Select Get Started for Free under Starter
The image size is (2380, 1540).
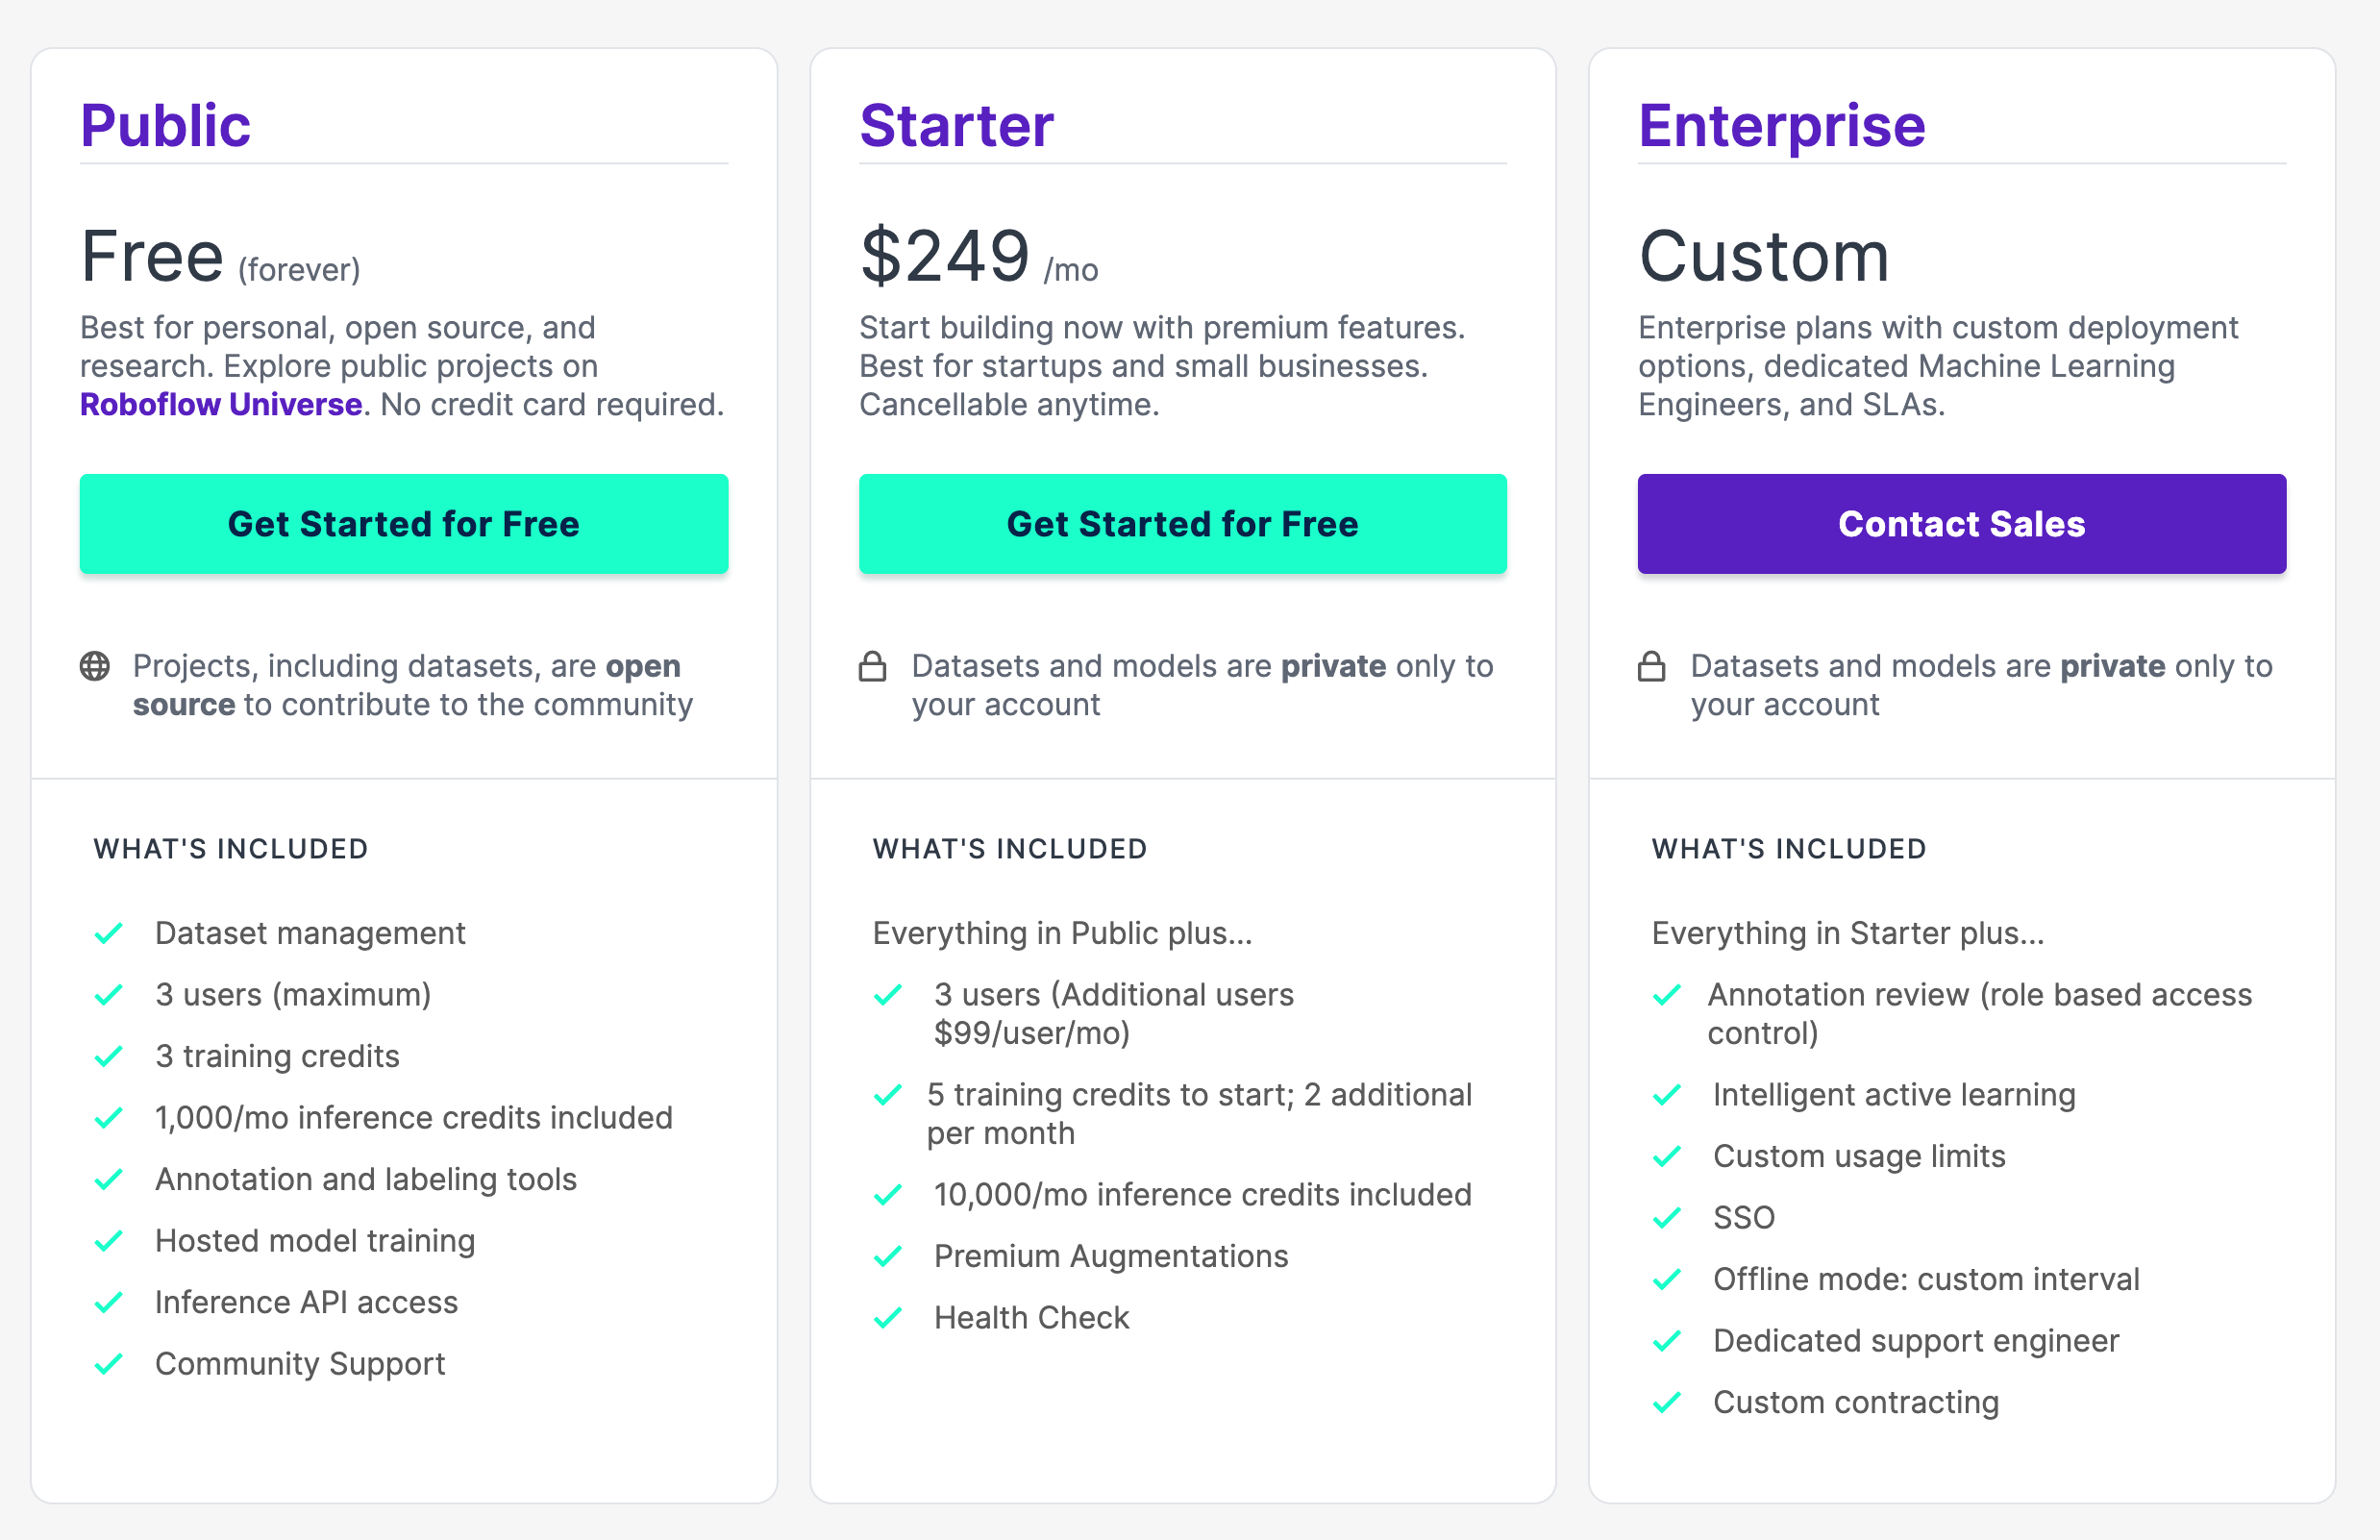point(1182,523)
